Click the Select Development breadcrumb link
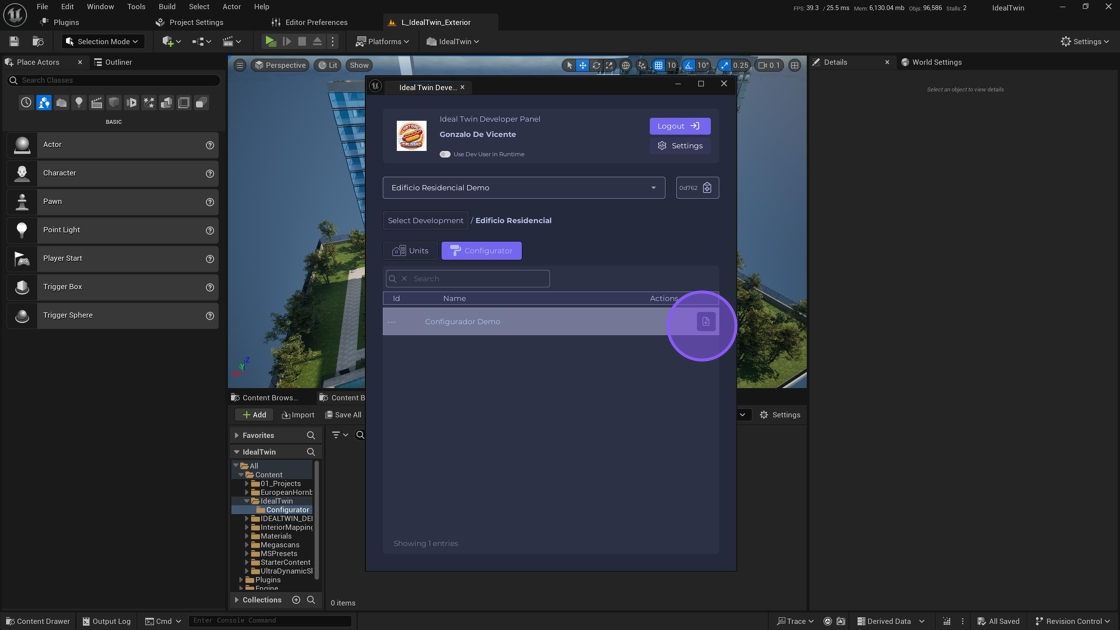Screen dimensions: 1120x630 click(425, 221)
